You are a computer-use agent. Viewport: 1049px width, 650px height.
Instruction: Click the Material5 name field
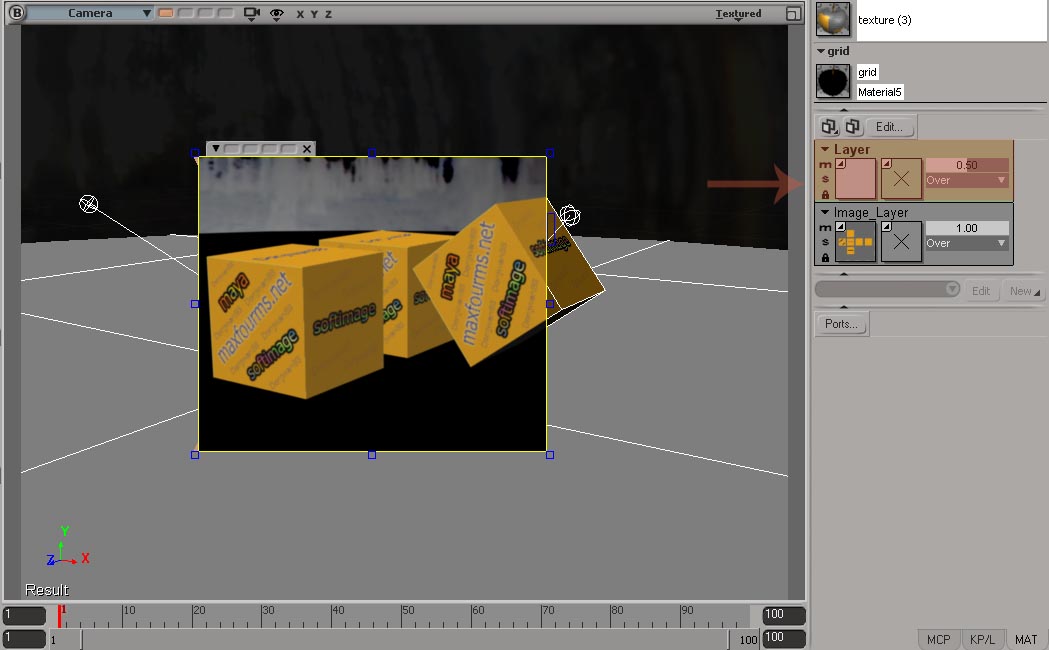(x=880, y=92)
